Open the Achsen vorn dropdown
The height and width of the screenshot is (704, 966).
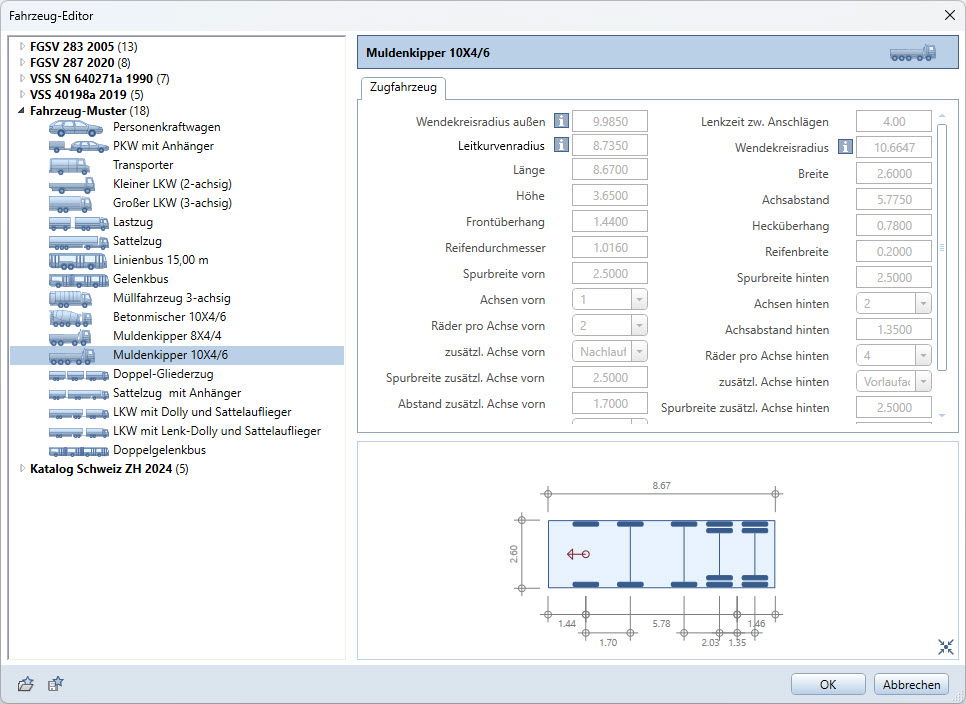[x=639, y=300]
